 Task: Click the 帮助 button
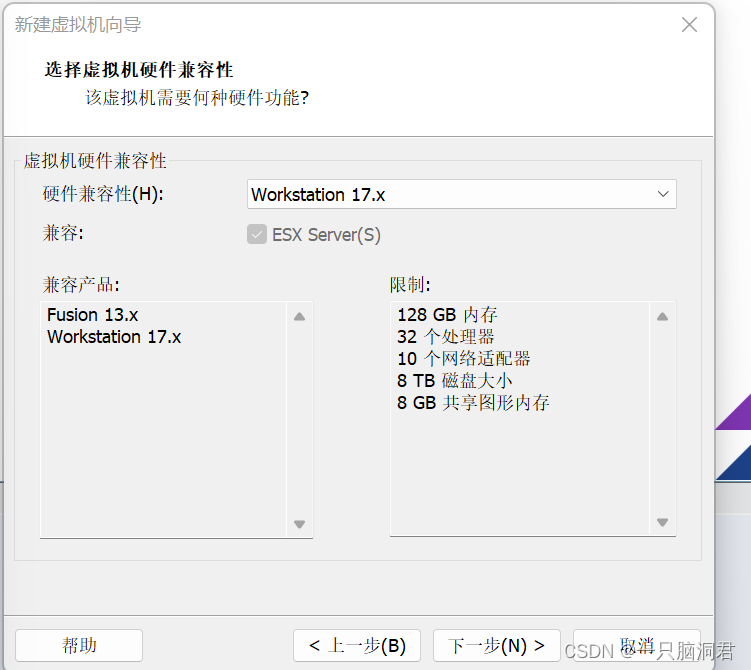point(79,645)
